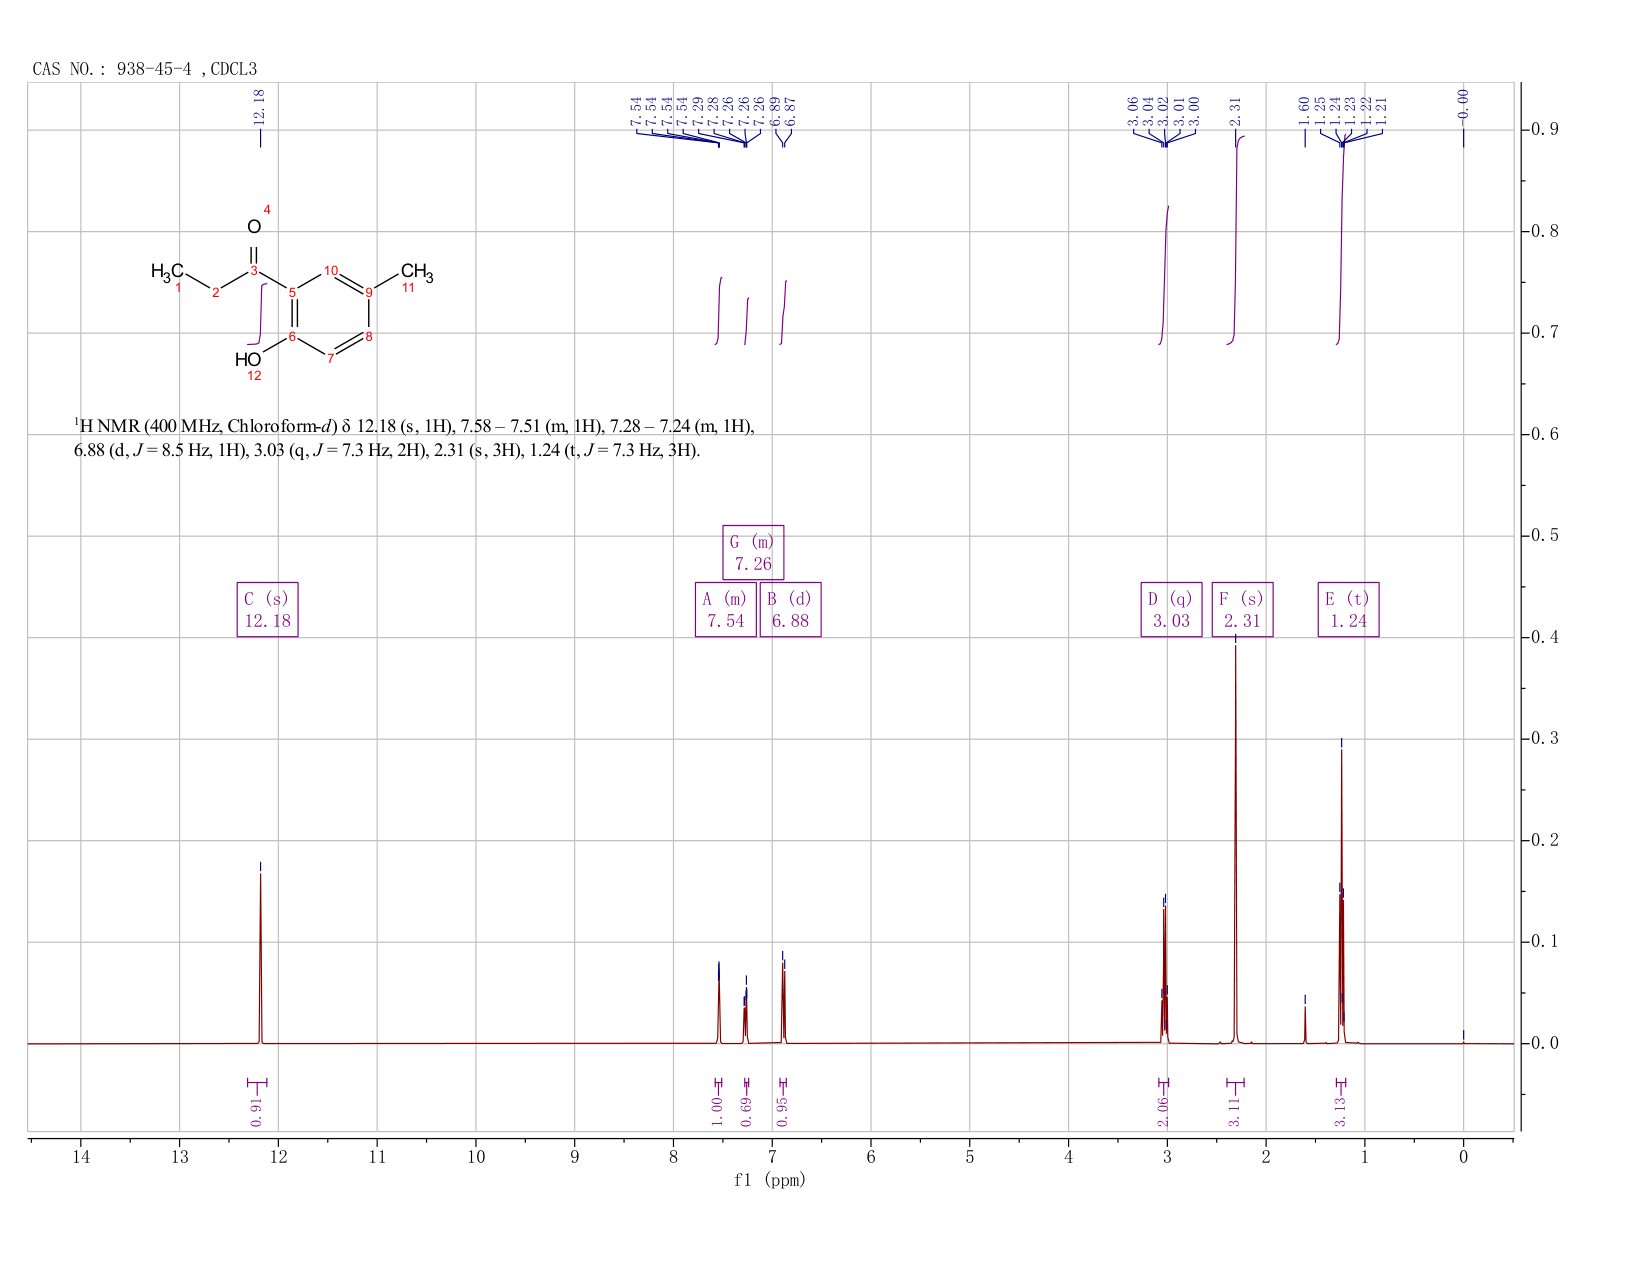Click the CH3 group labeled 11
The image size is (1650, 1275).
tap(417, 271)
